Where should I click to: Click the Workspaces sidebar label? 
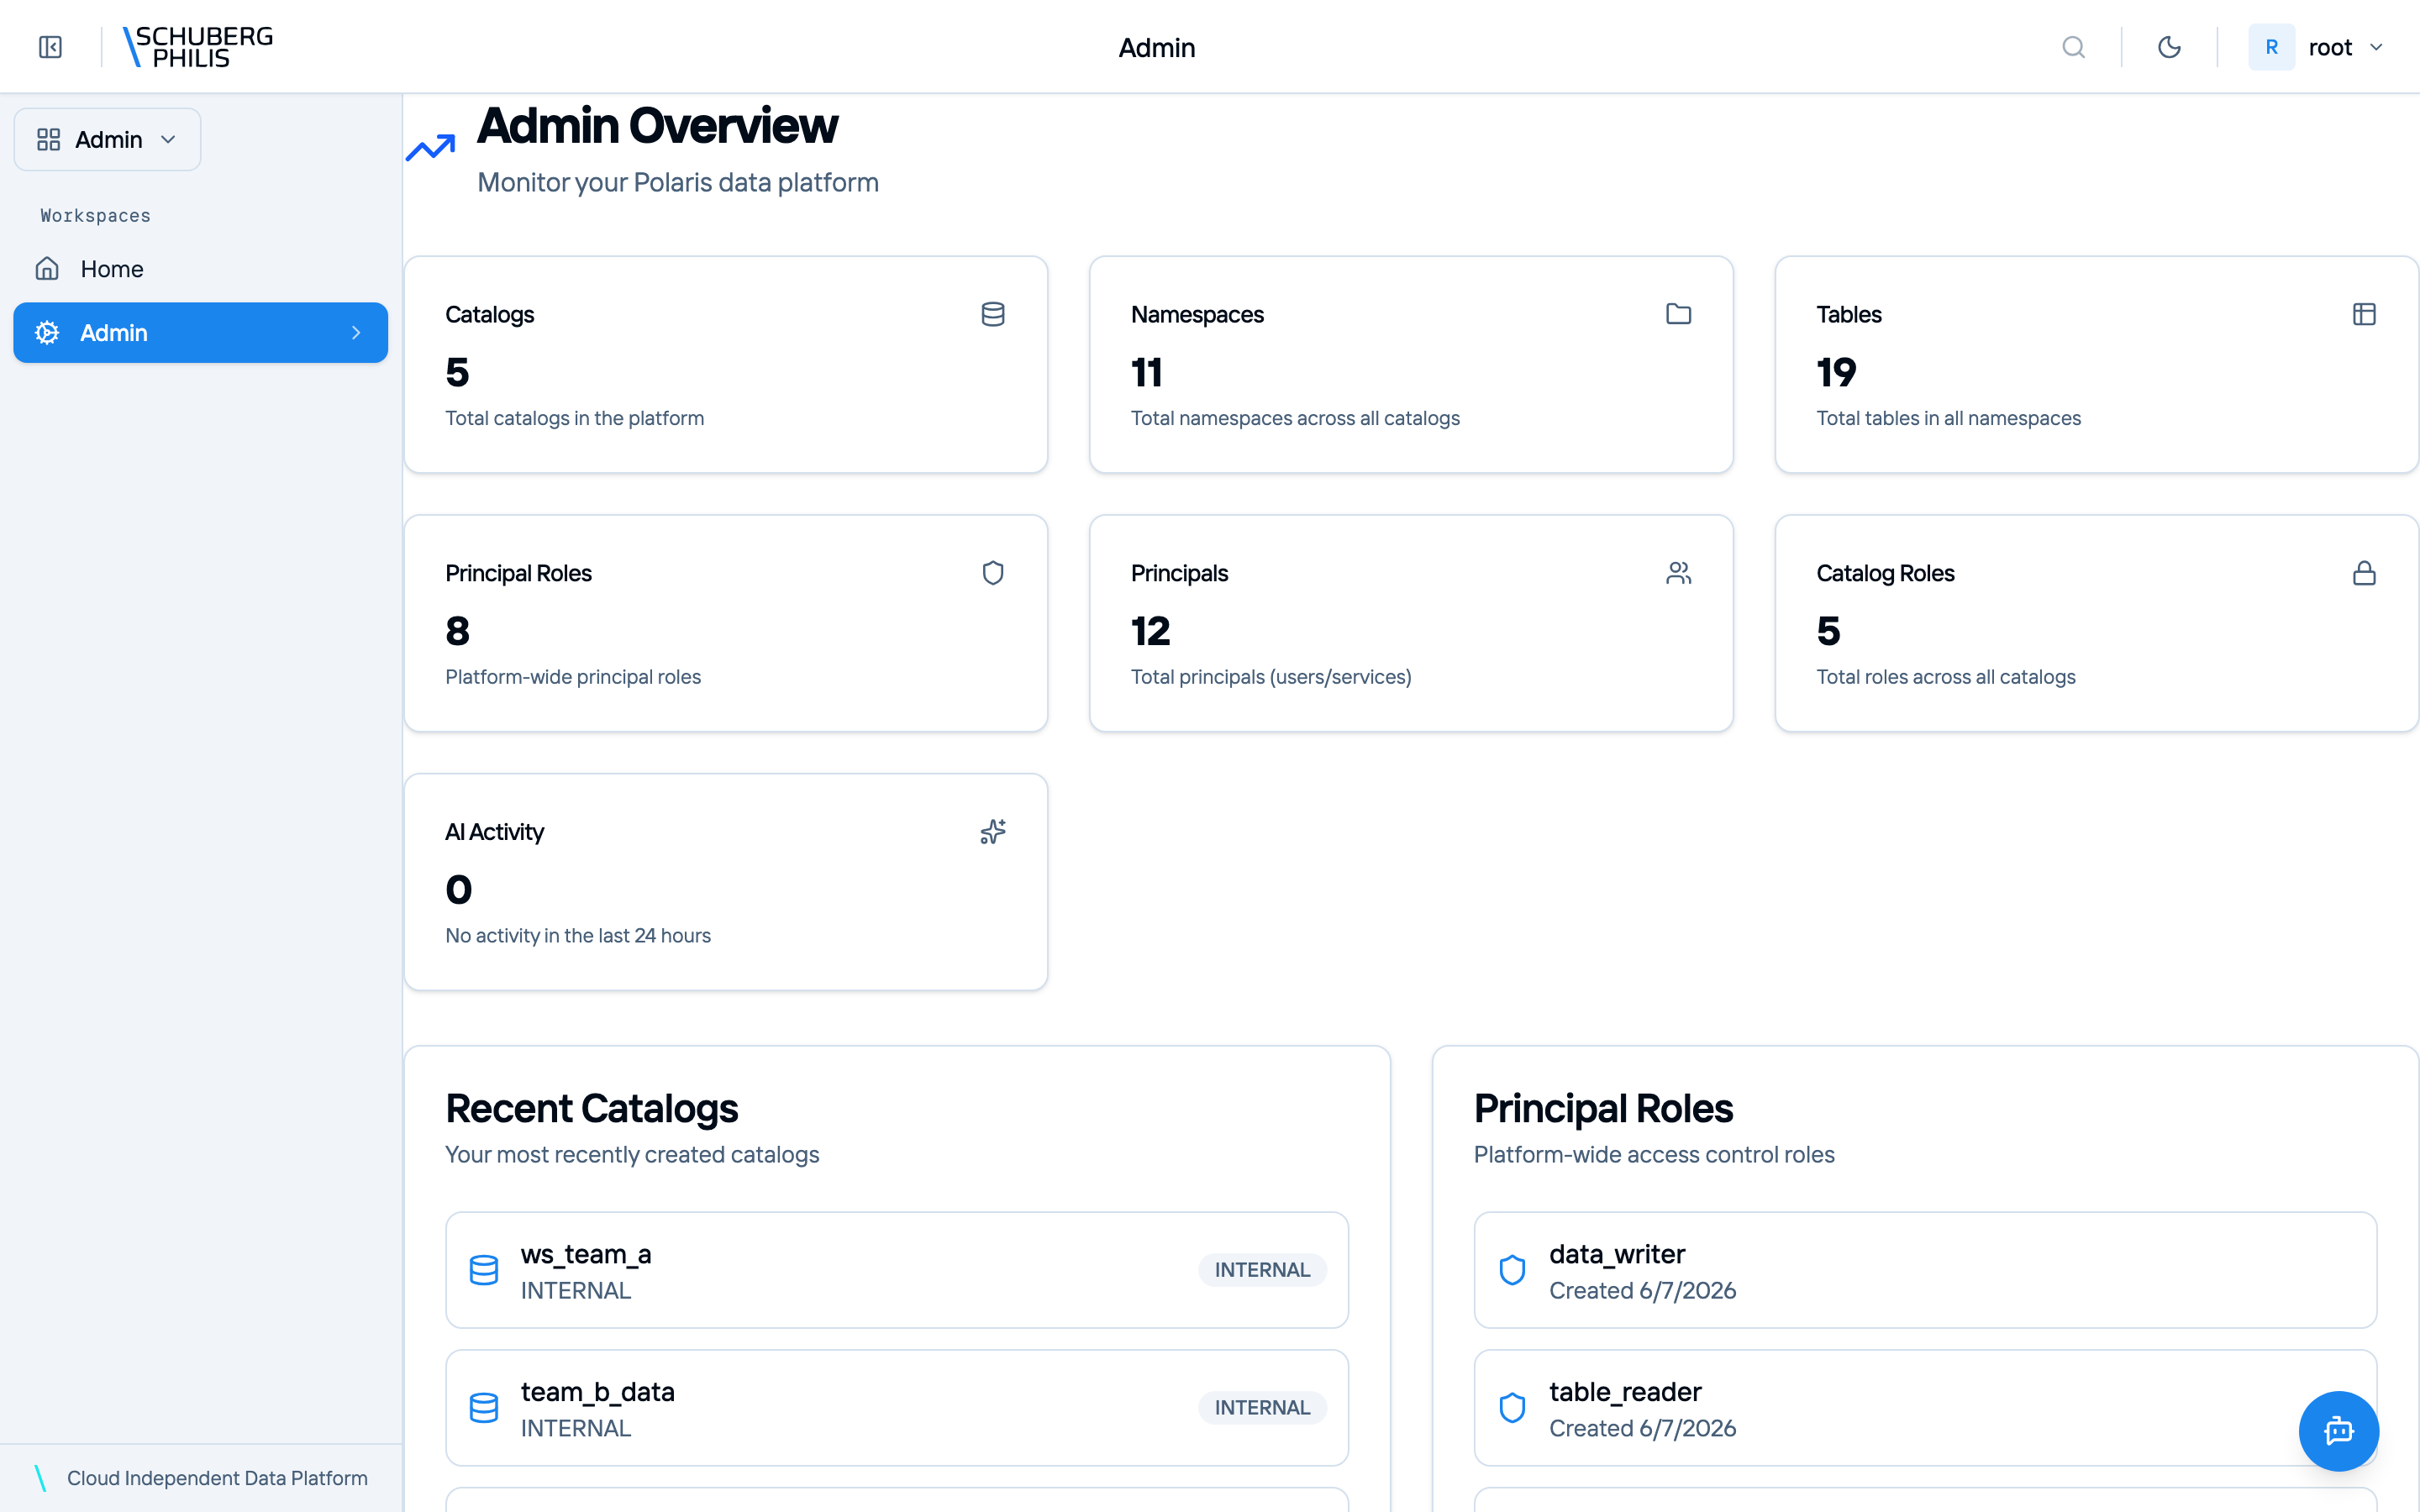[x=95, y=216]
